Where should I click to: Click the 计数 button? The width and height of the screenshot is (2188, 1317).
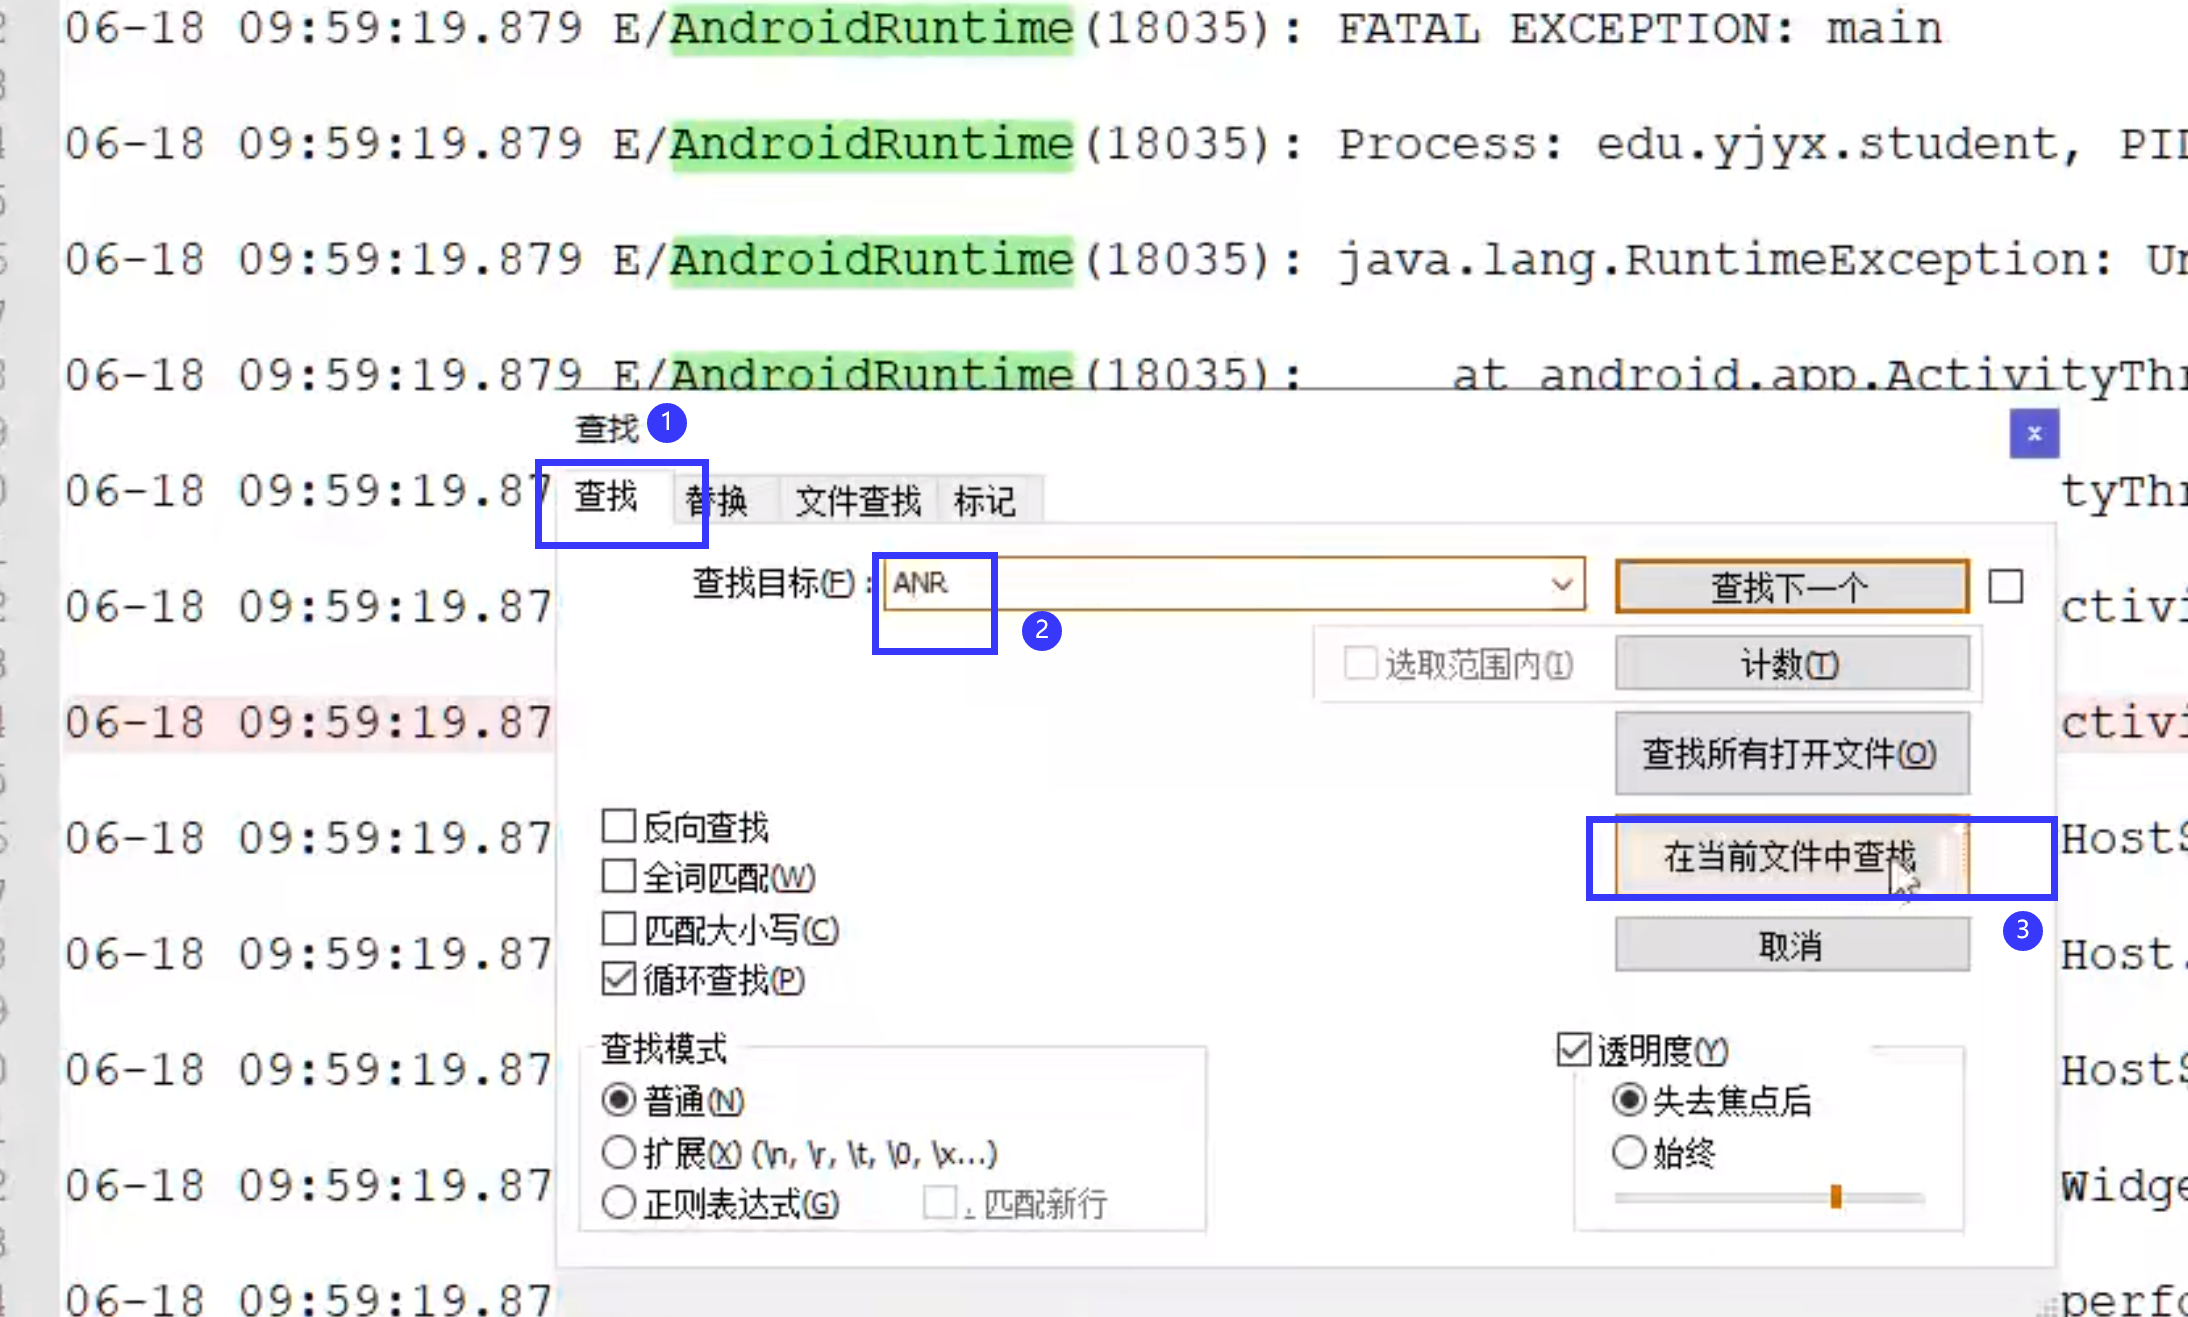[x=1790, y=664]
